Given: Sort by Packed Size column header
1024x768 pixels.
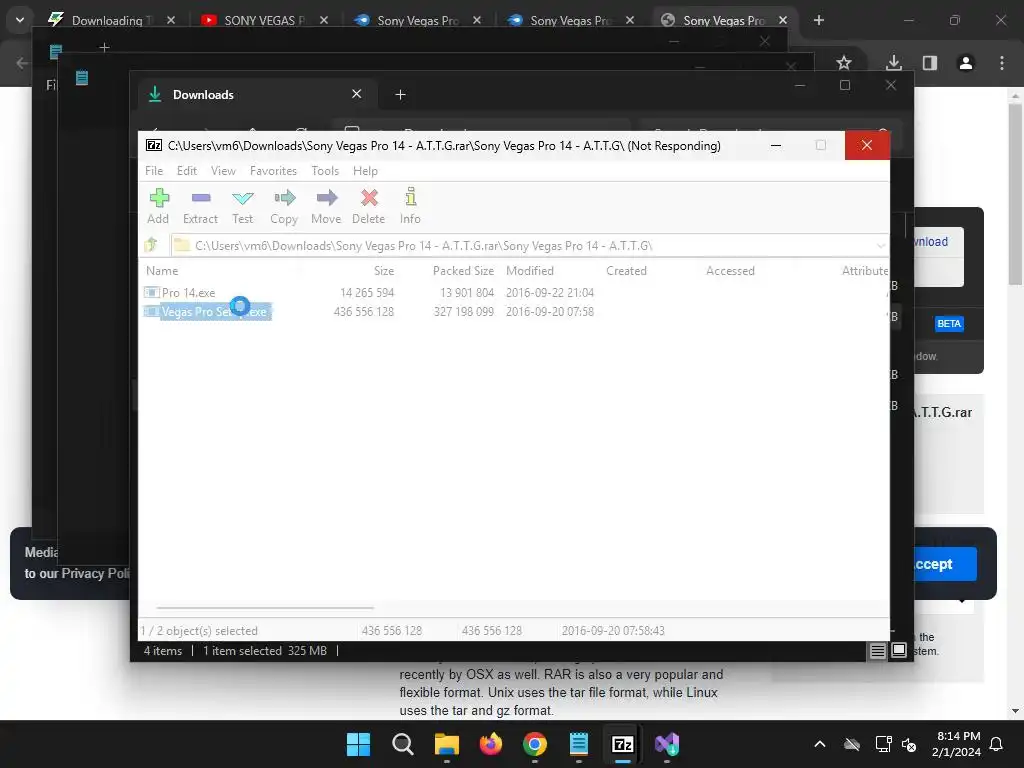Looking at the screenshot, I should point(463,270).
